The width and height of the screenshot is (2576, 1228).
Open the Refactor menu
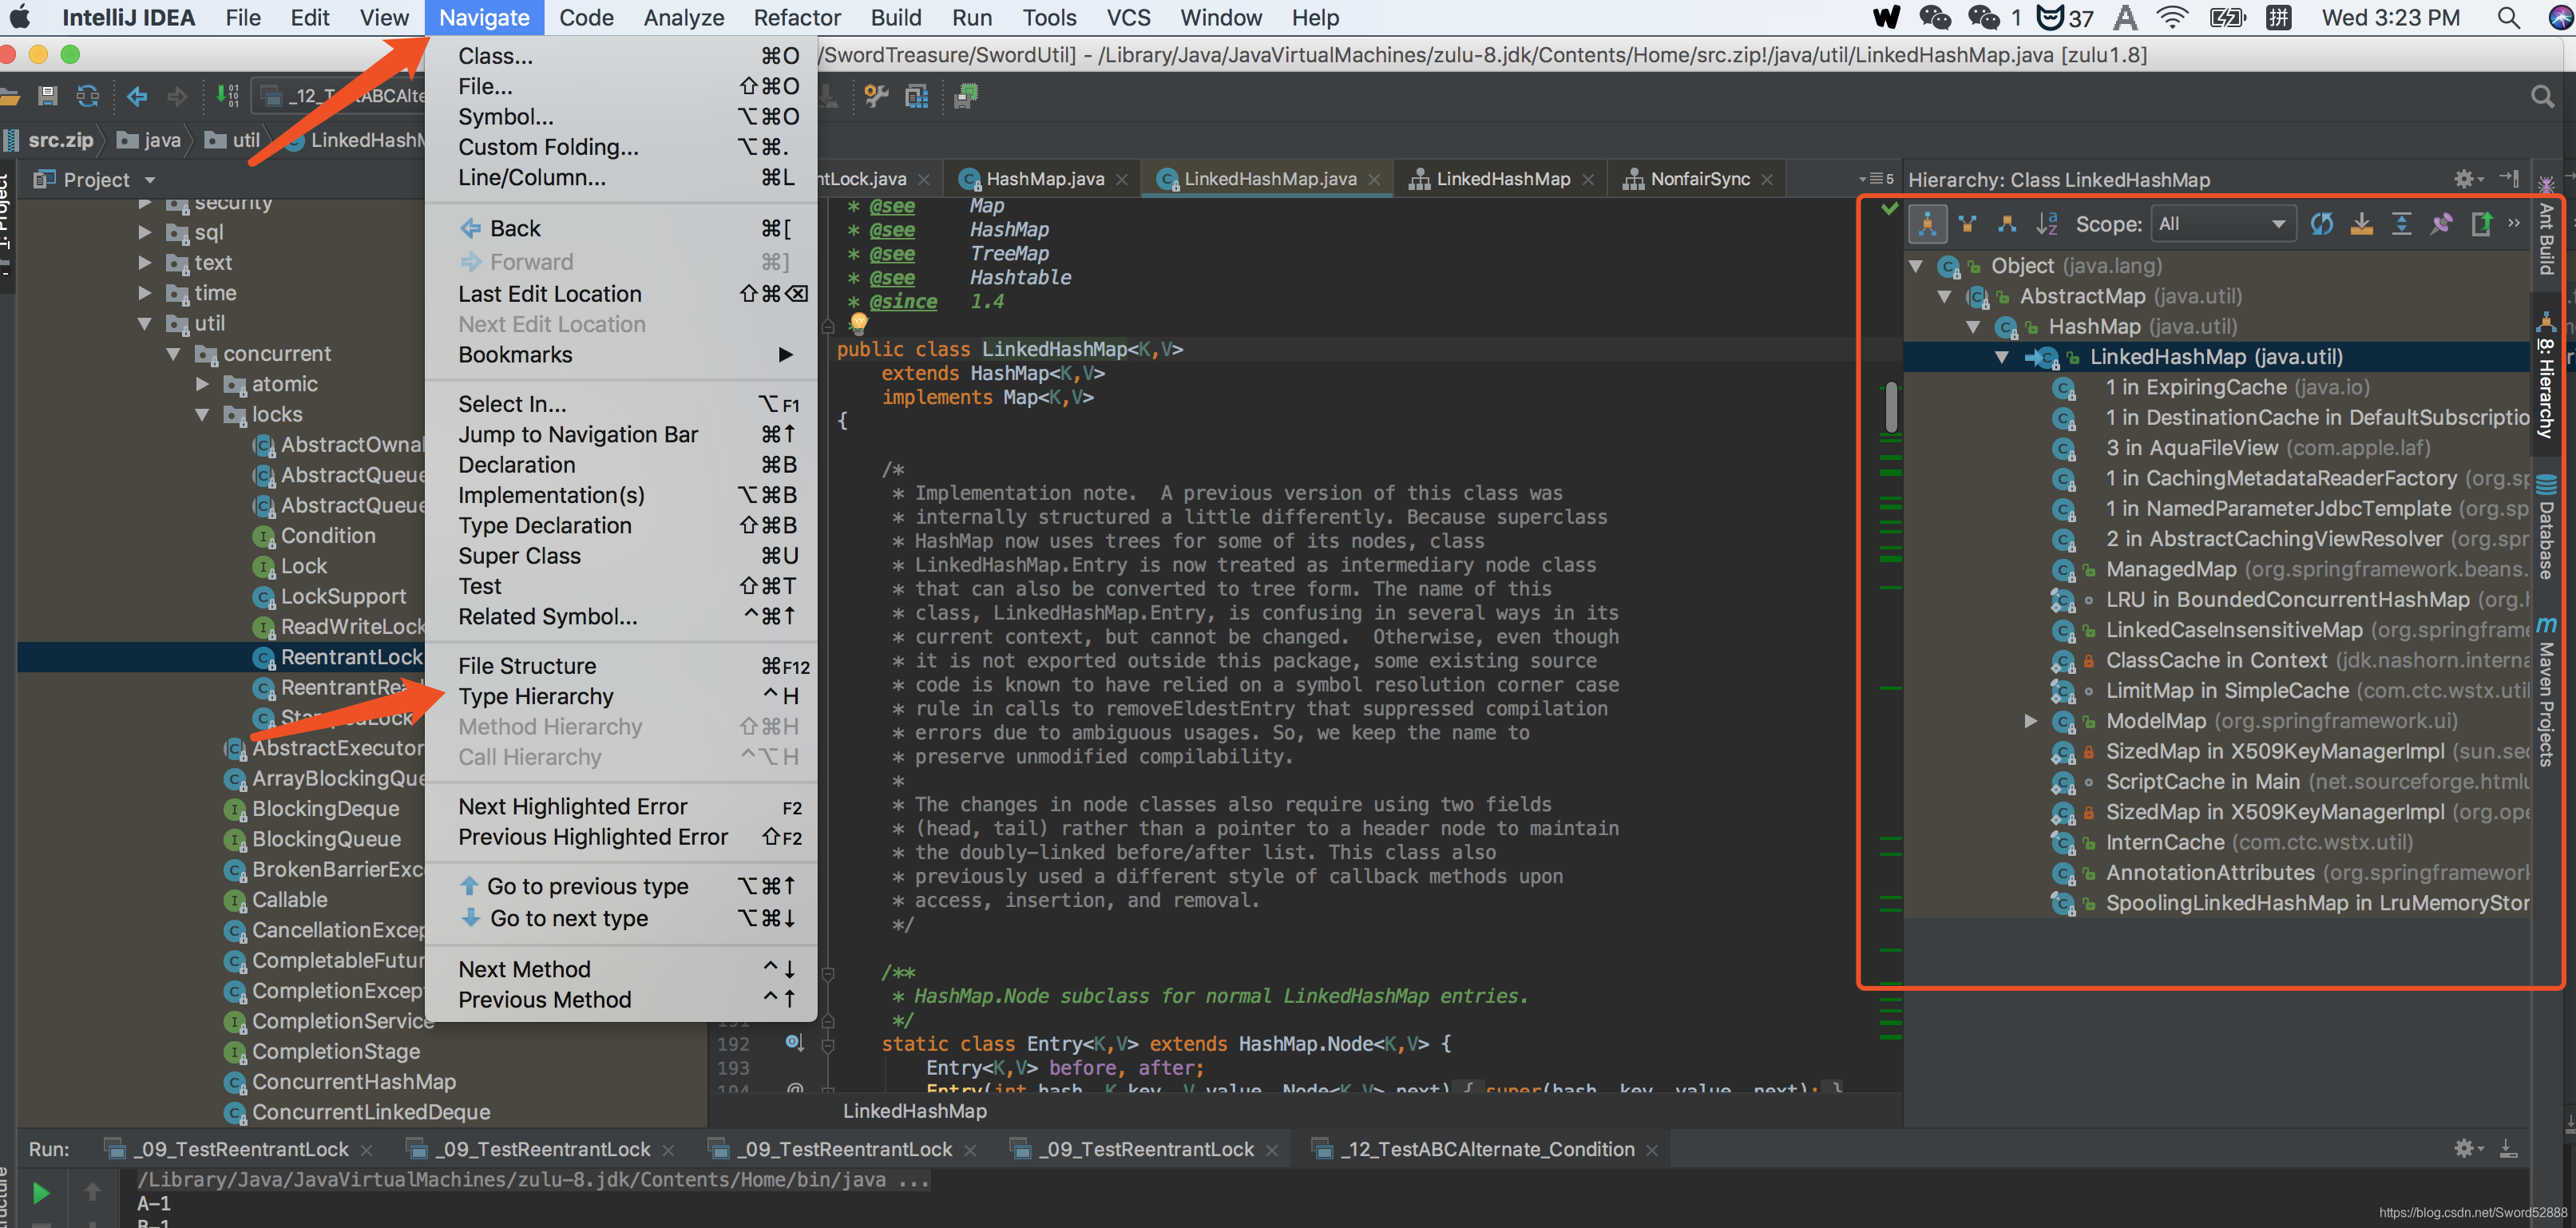point(796,17)
